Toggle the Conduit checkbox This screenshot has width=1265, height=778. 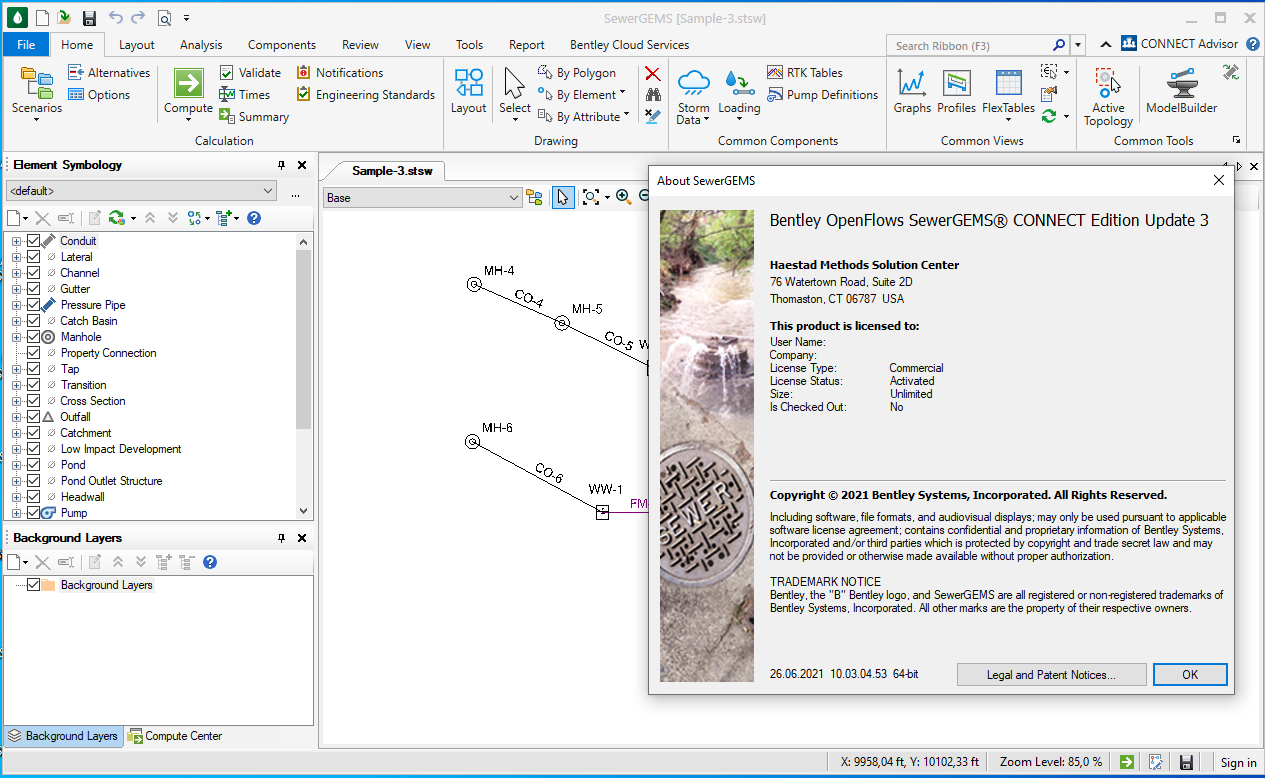pyautogui.click(x=33, y=241)
